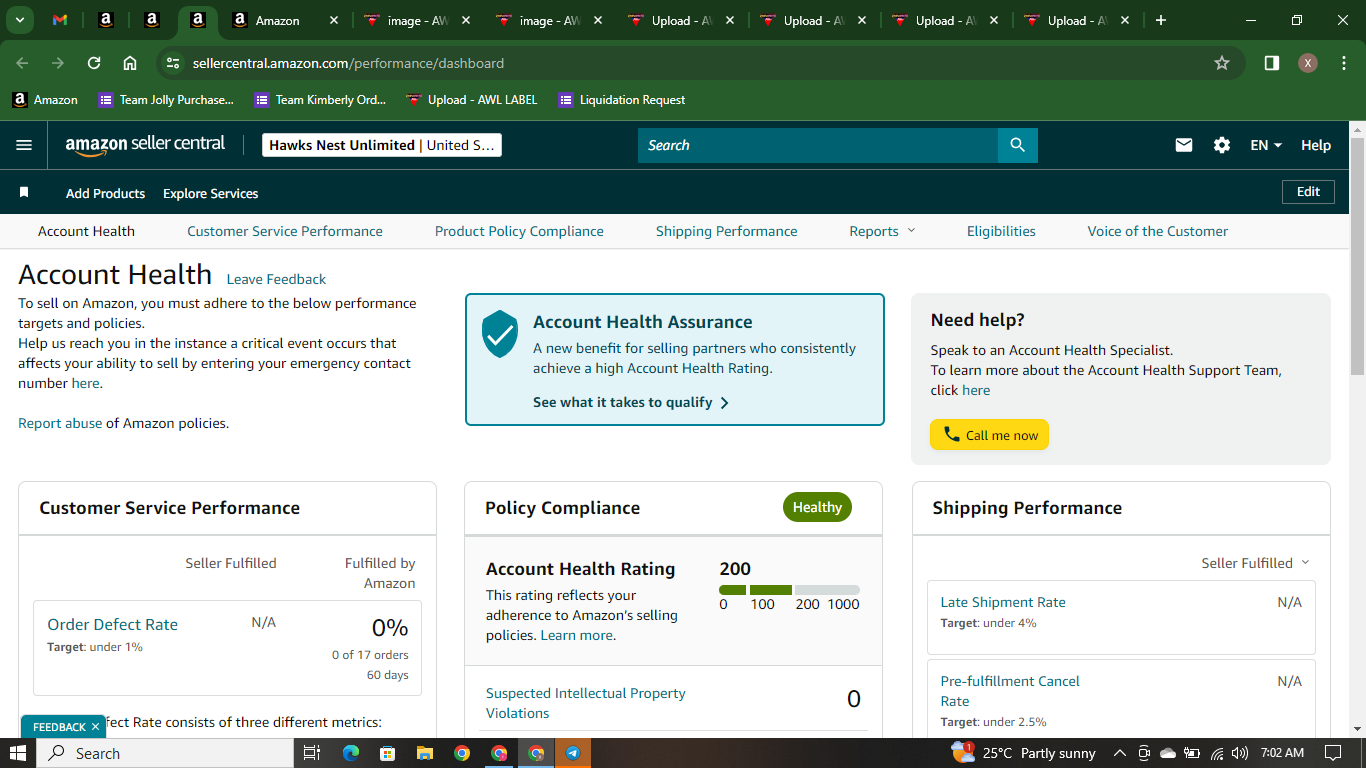This screenshot has height=768, width=1366.
Task: Click the bookmark flag icon
Action: [x=24, y=192]
